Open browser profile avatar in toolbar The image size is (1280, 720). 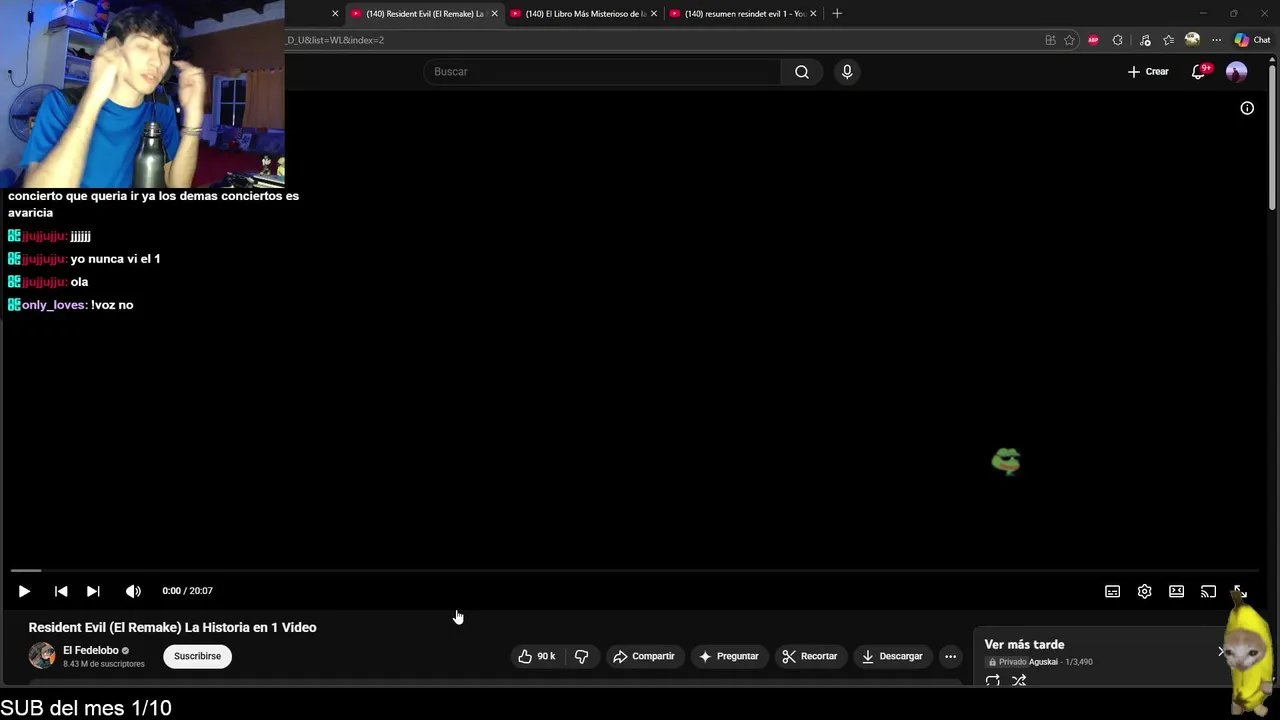1192,40
